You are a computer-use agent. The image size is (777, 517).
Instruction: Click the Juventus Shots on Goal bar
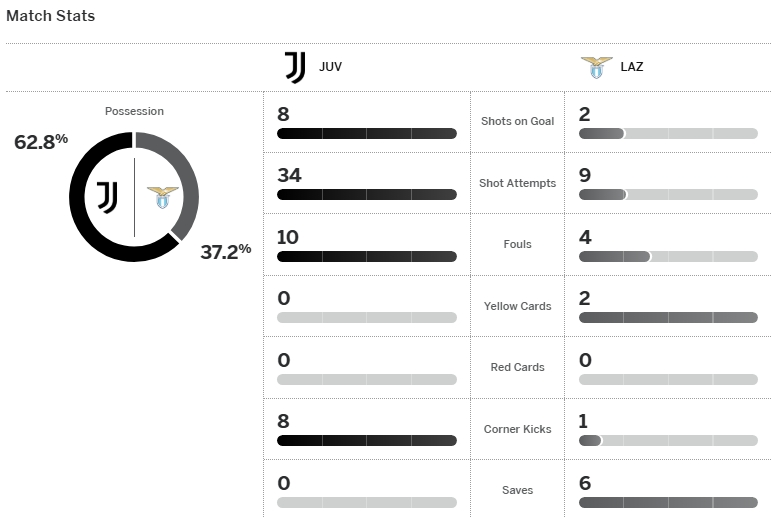click(366, 133)
